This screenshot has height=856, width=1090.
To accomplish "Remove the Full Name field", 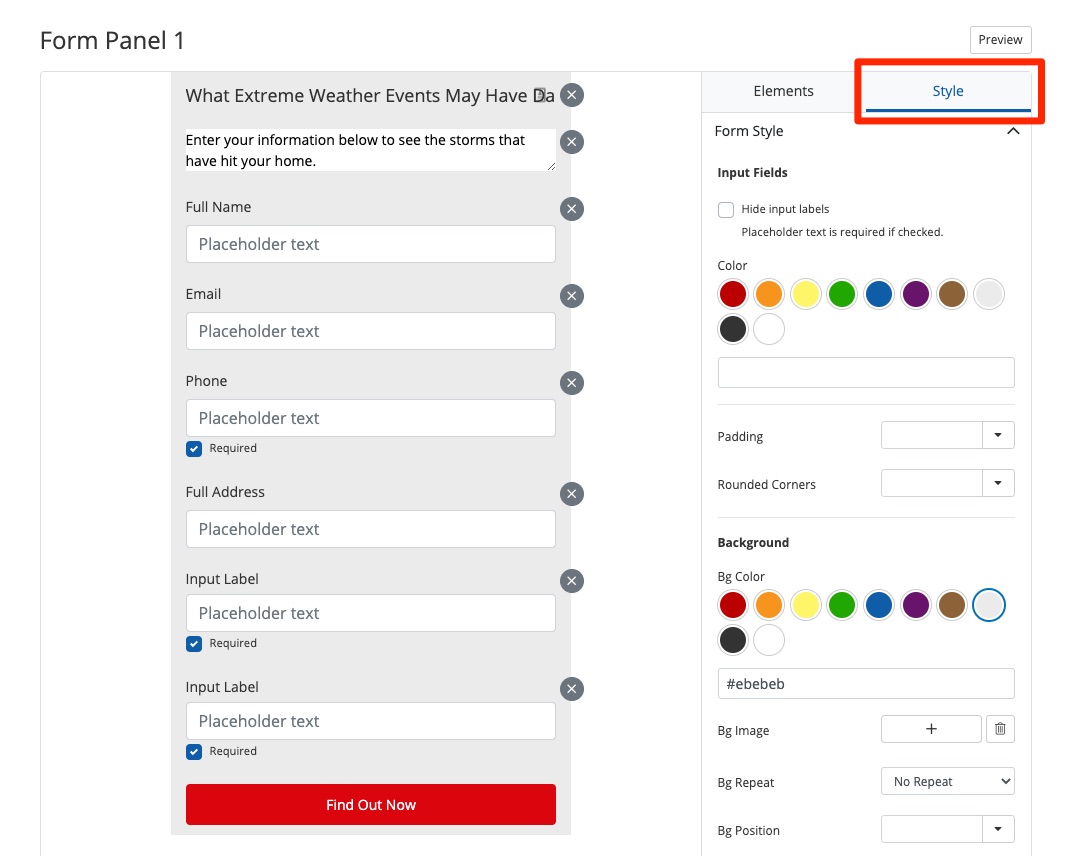I will (571, 209).
